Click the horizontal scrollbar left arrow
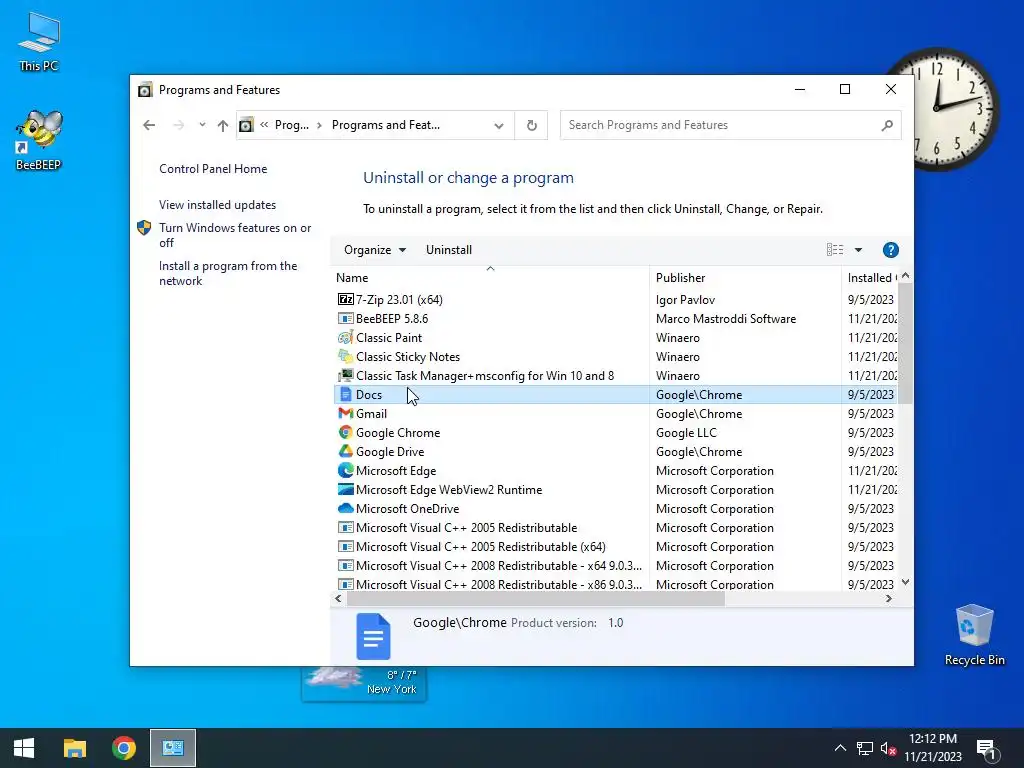1024x768 pixels. point(338,598)
